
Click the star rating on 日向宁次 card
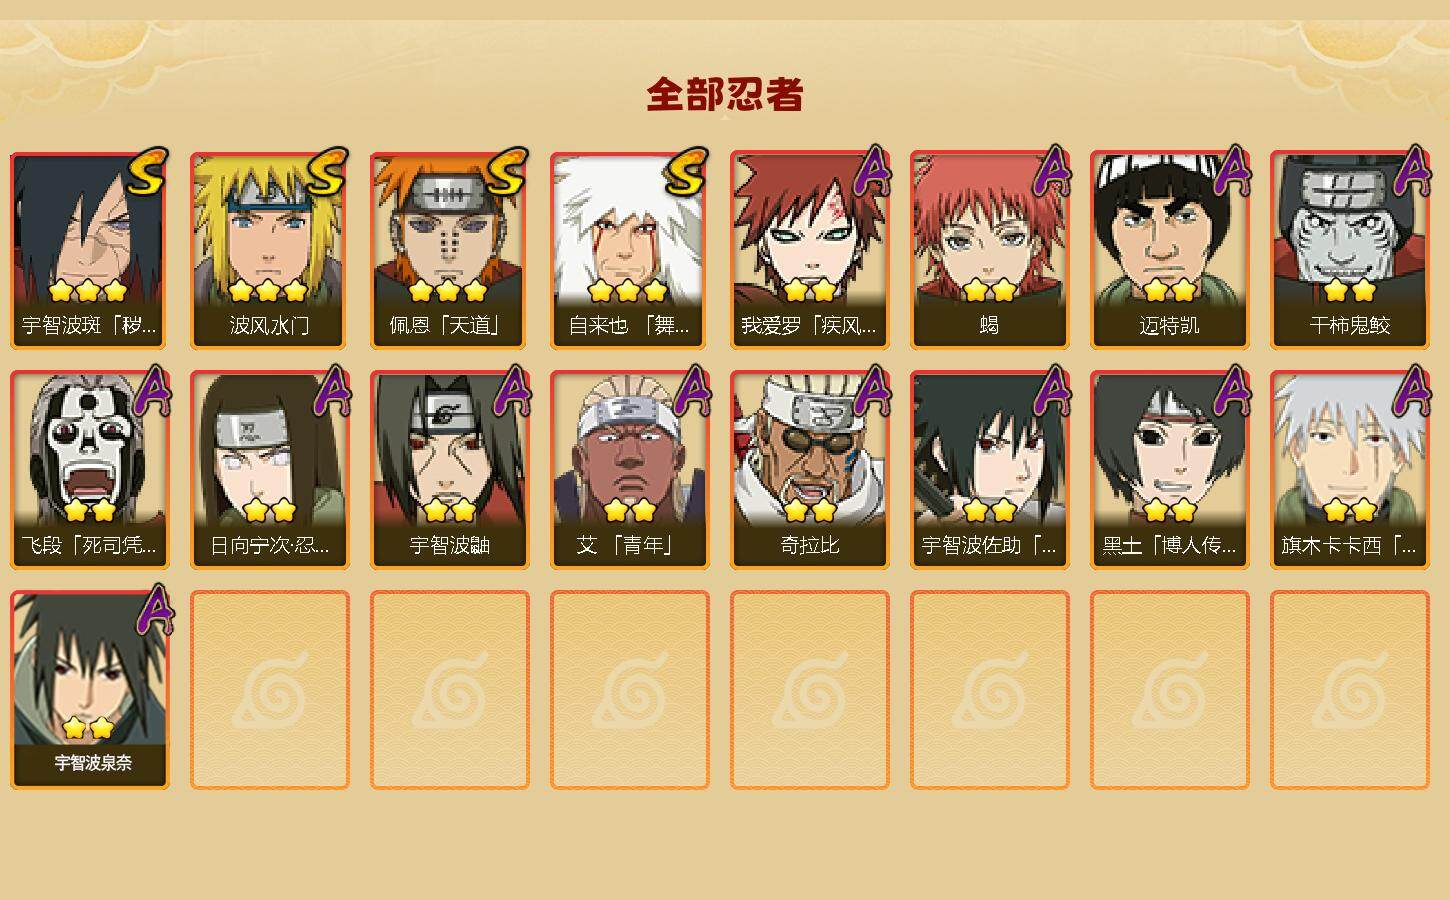[x=270, y=511]
